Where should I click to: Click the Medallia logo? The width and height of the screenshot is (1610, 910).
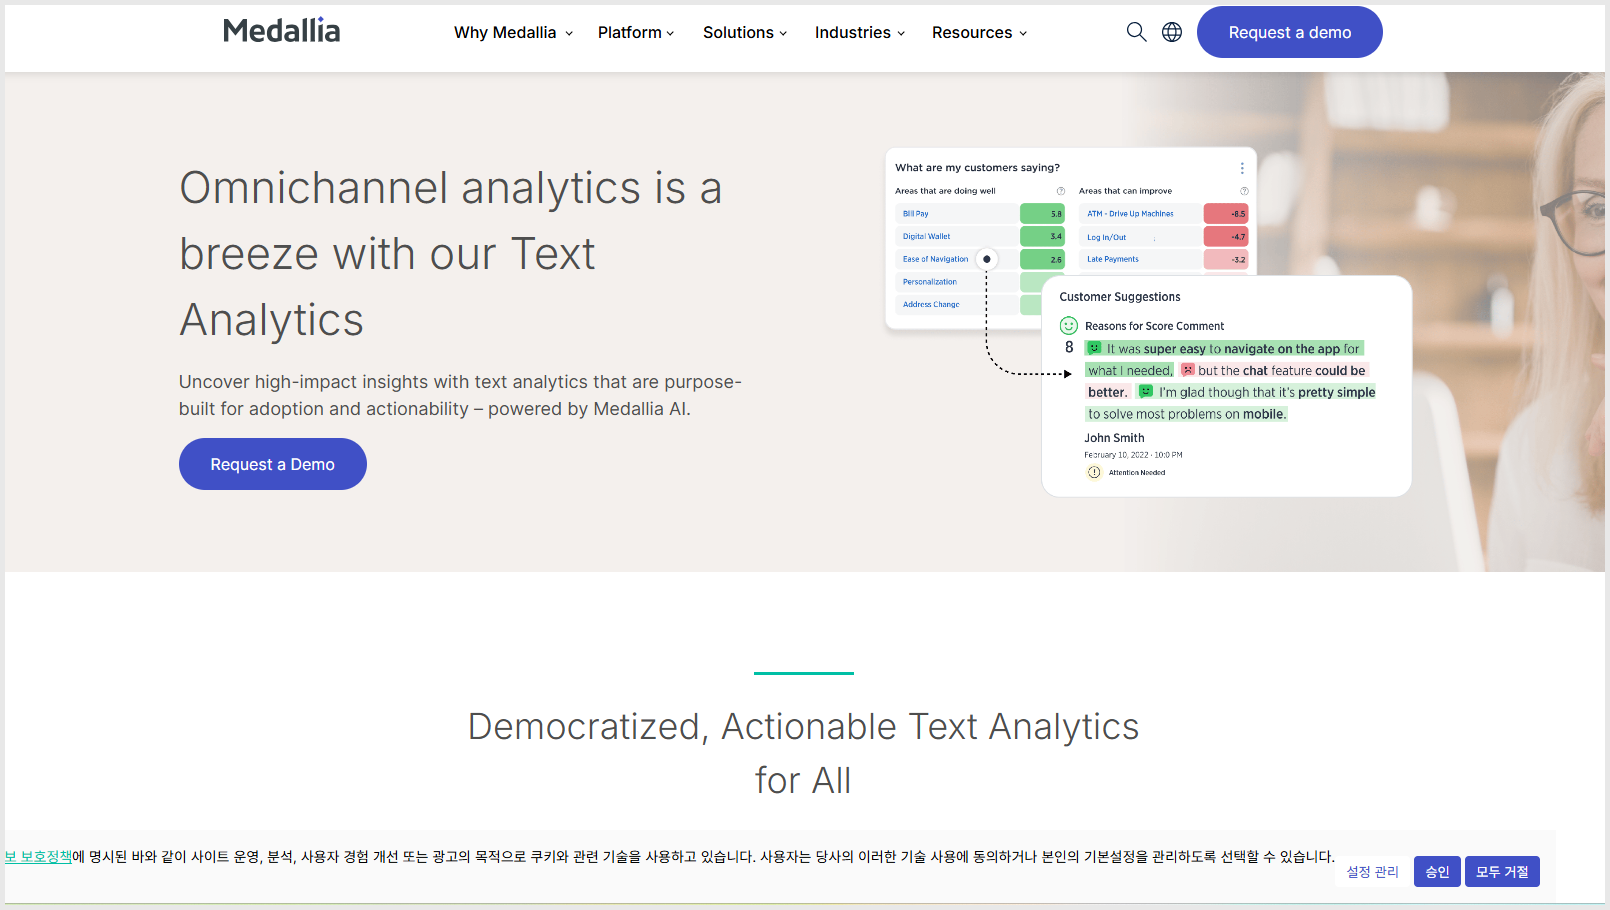click(282, 30)
